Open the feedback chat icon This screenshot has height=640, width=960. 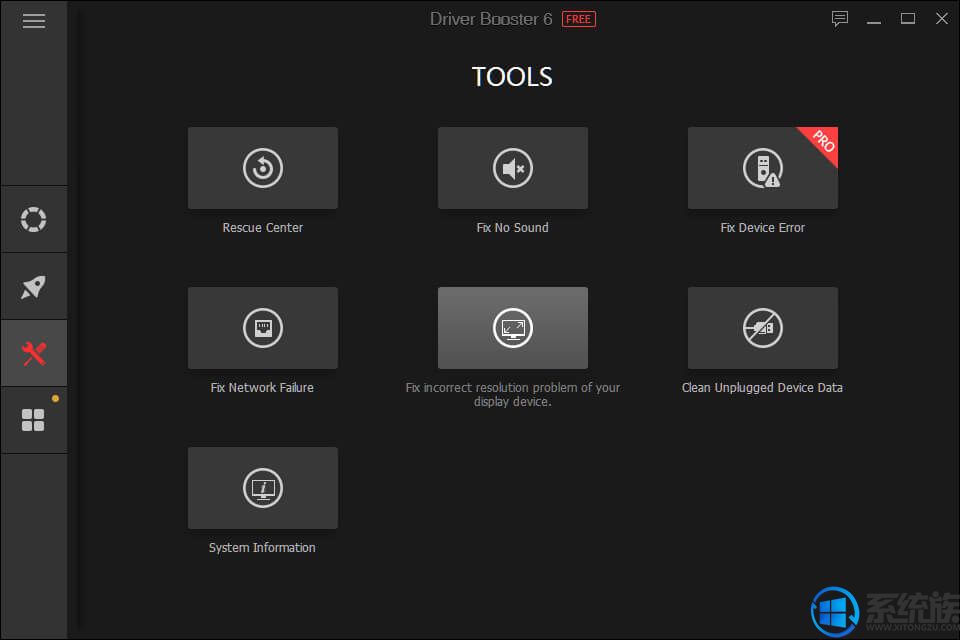[x=840, y=19]
